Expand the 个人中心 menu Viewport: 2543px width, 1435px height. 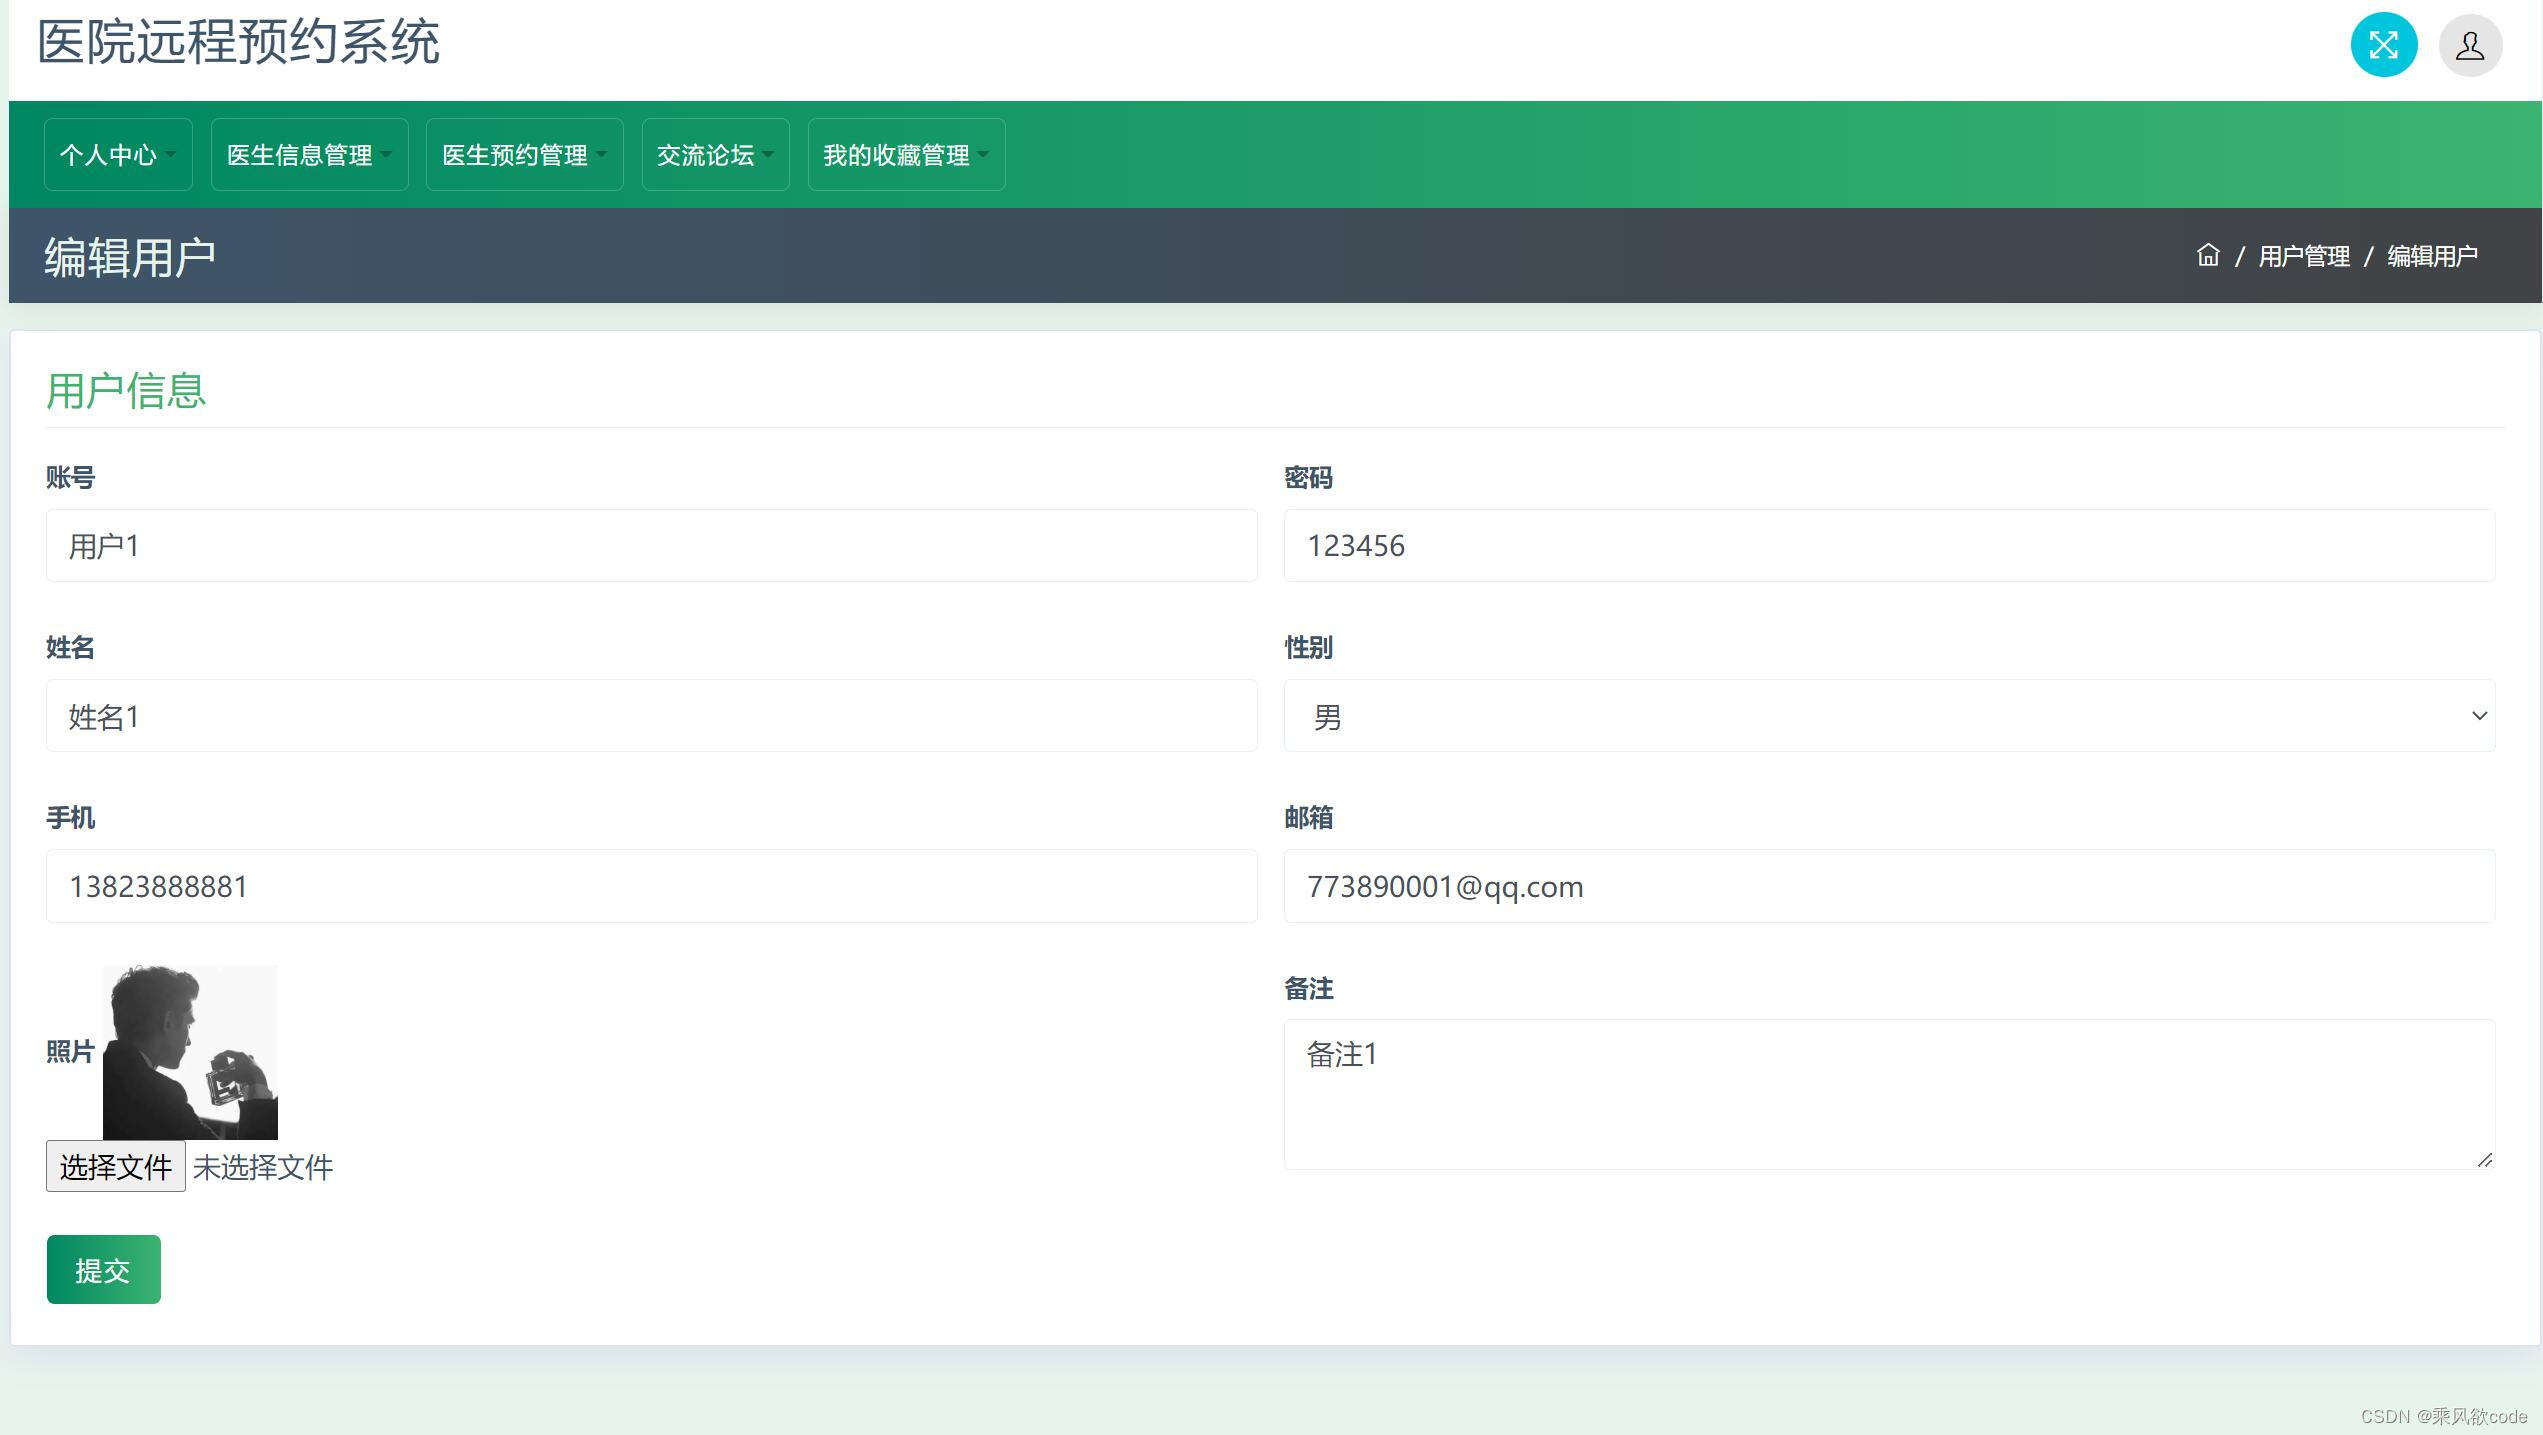(x=118, y=155)
